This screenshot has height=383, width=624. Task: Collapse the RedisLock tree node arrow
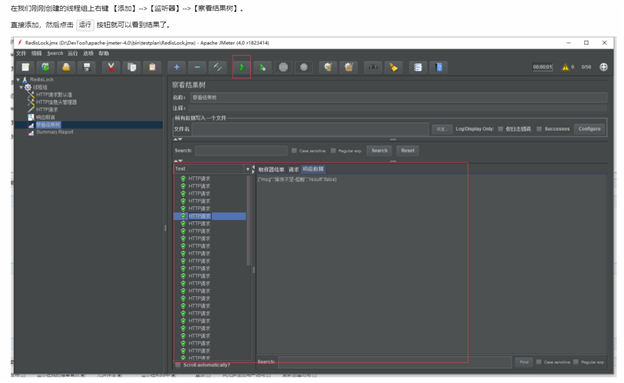[18, 80]
